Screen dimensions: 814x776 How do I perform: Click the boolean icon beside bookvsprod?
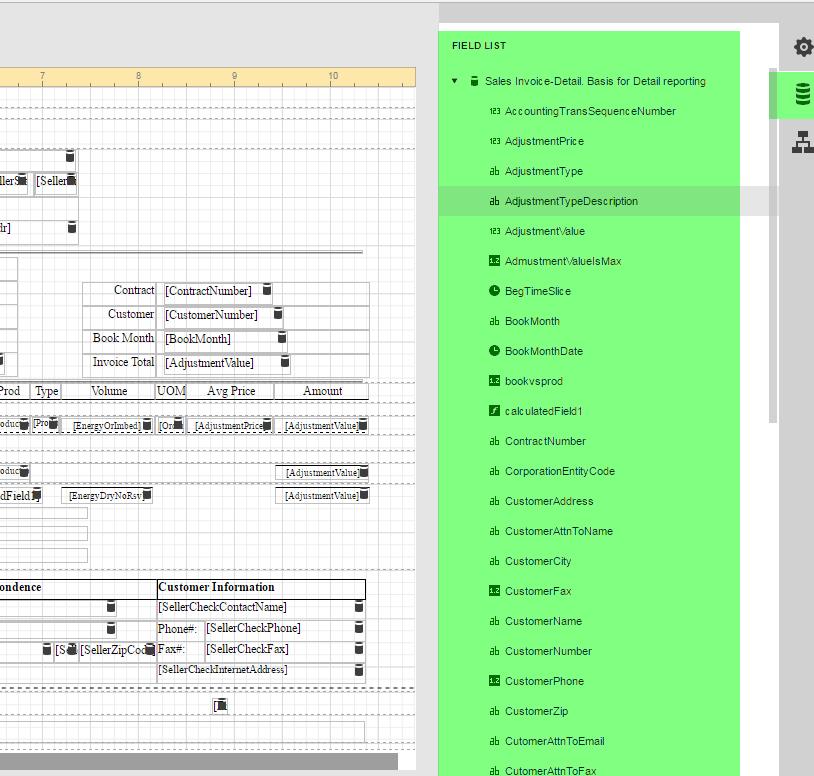494,381
